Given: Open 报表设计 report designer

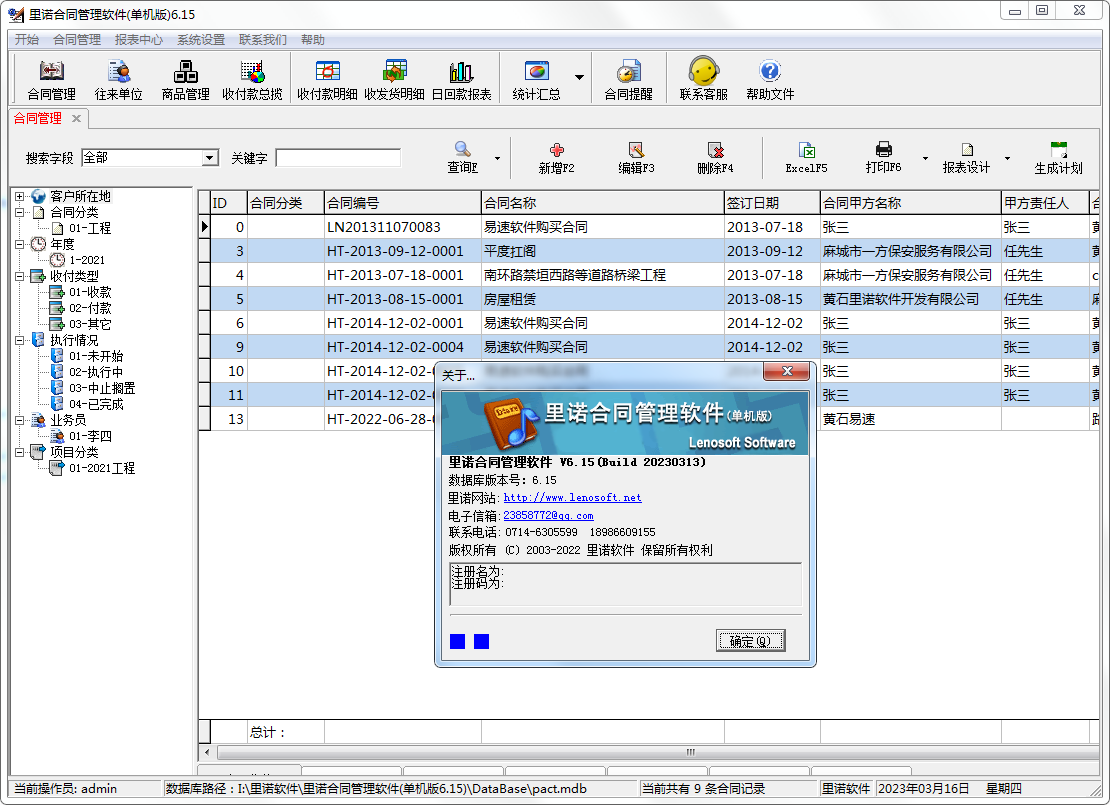Looking at the screenshot, I should tap(966, 158).
